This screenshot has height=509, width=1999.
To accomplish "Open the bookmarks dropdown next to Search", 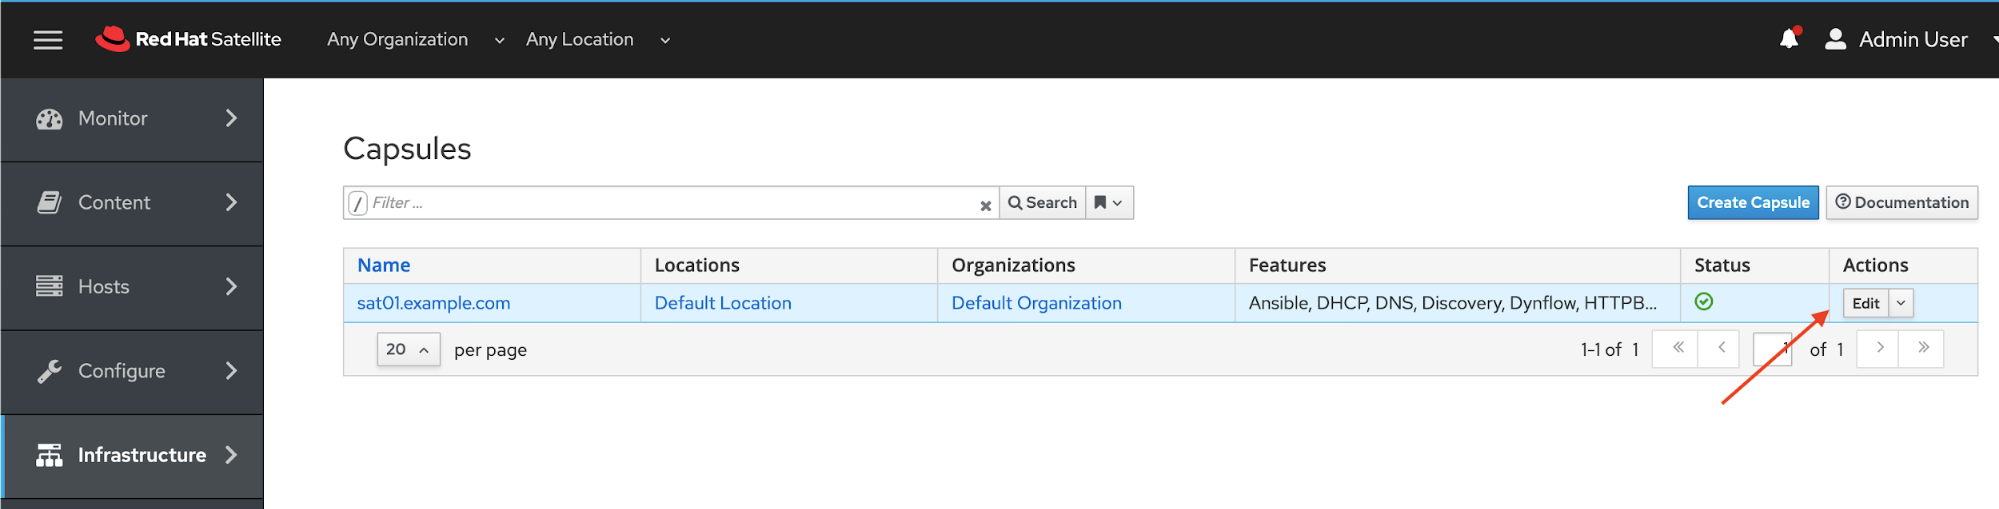I will coord(1109,203).
